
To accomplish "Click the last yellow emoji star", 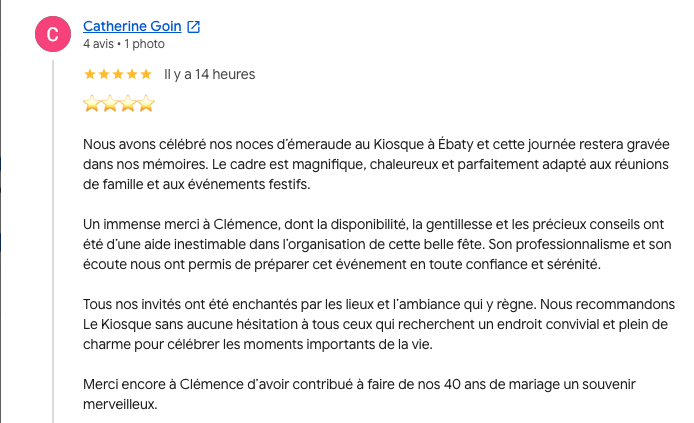I will tap(146, 104).
